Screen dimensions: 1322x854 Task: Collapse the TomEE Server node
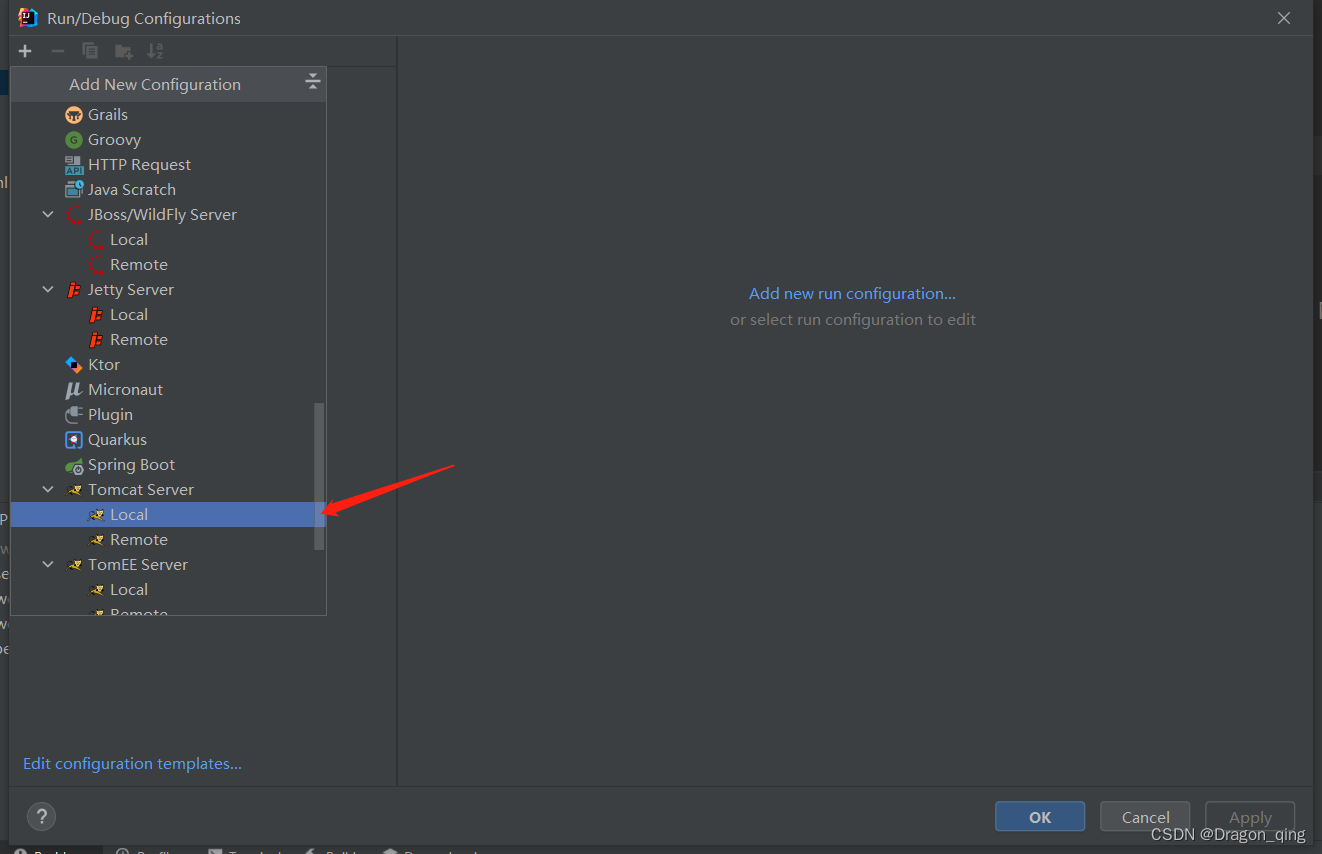pyautogui.click(x=48, y=565)
